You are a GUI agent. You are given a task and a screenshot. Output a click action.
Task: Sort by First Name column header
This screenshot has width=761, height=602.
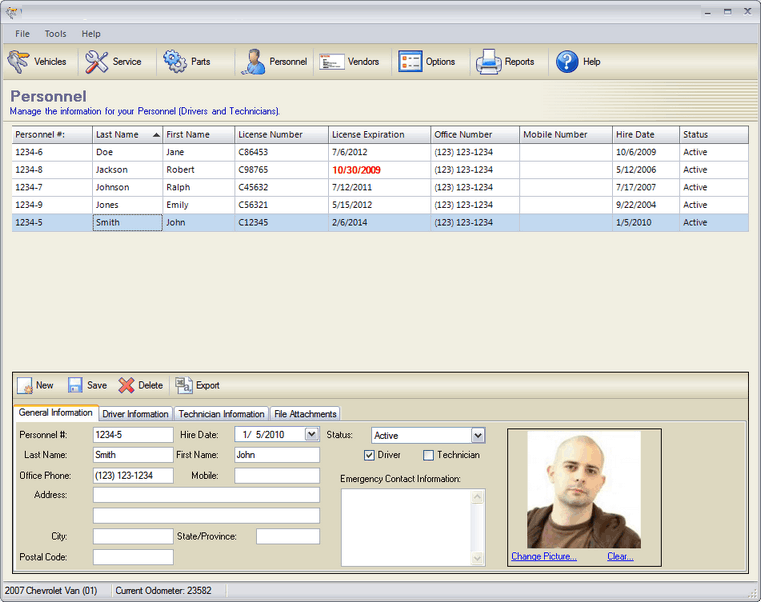199,134
